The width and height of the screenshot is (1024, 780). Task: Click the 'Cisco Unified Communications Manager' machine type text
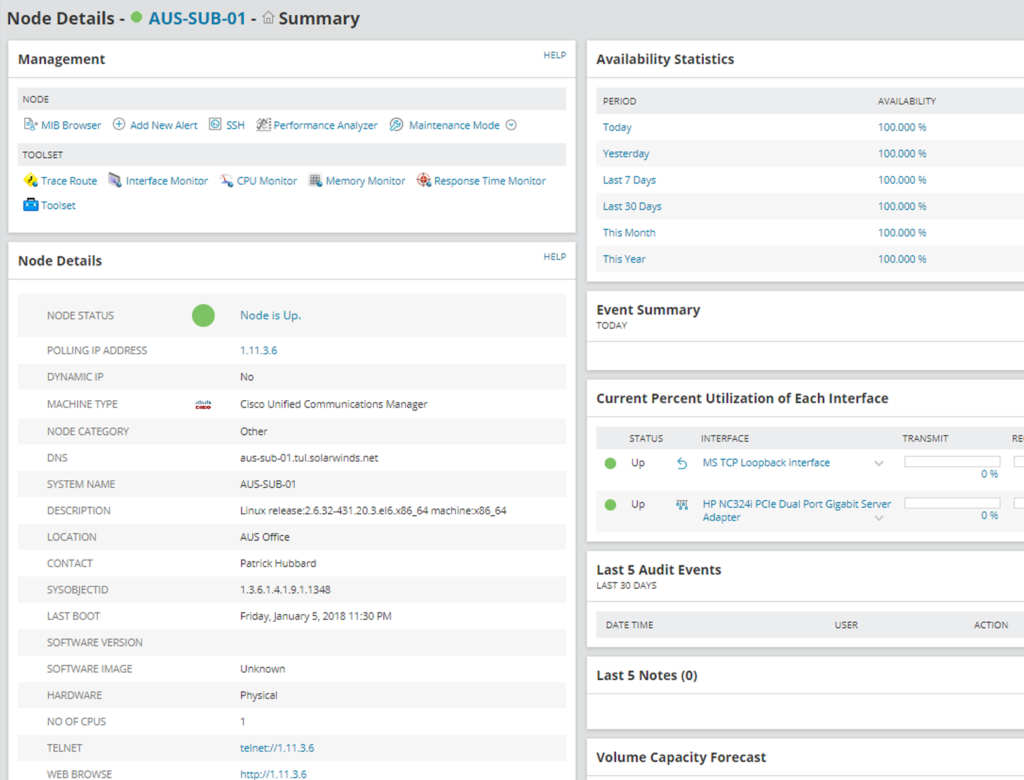coord(333,404)
